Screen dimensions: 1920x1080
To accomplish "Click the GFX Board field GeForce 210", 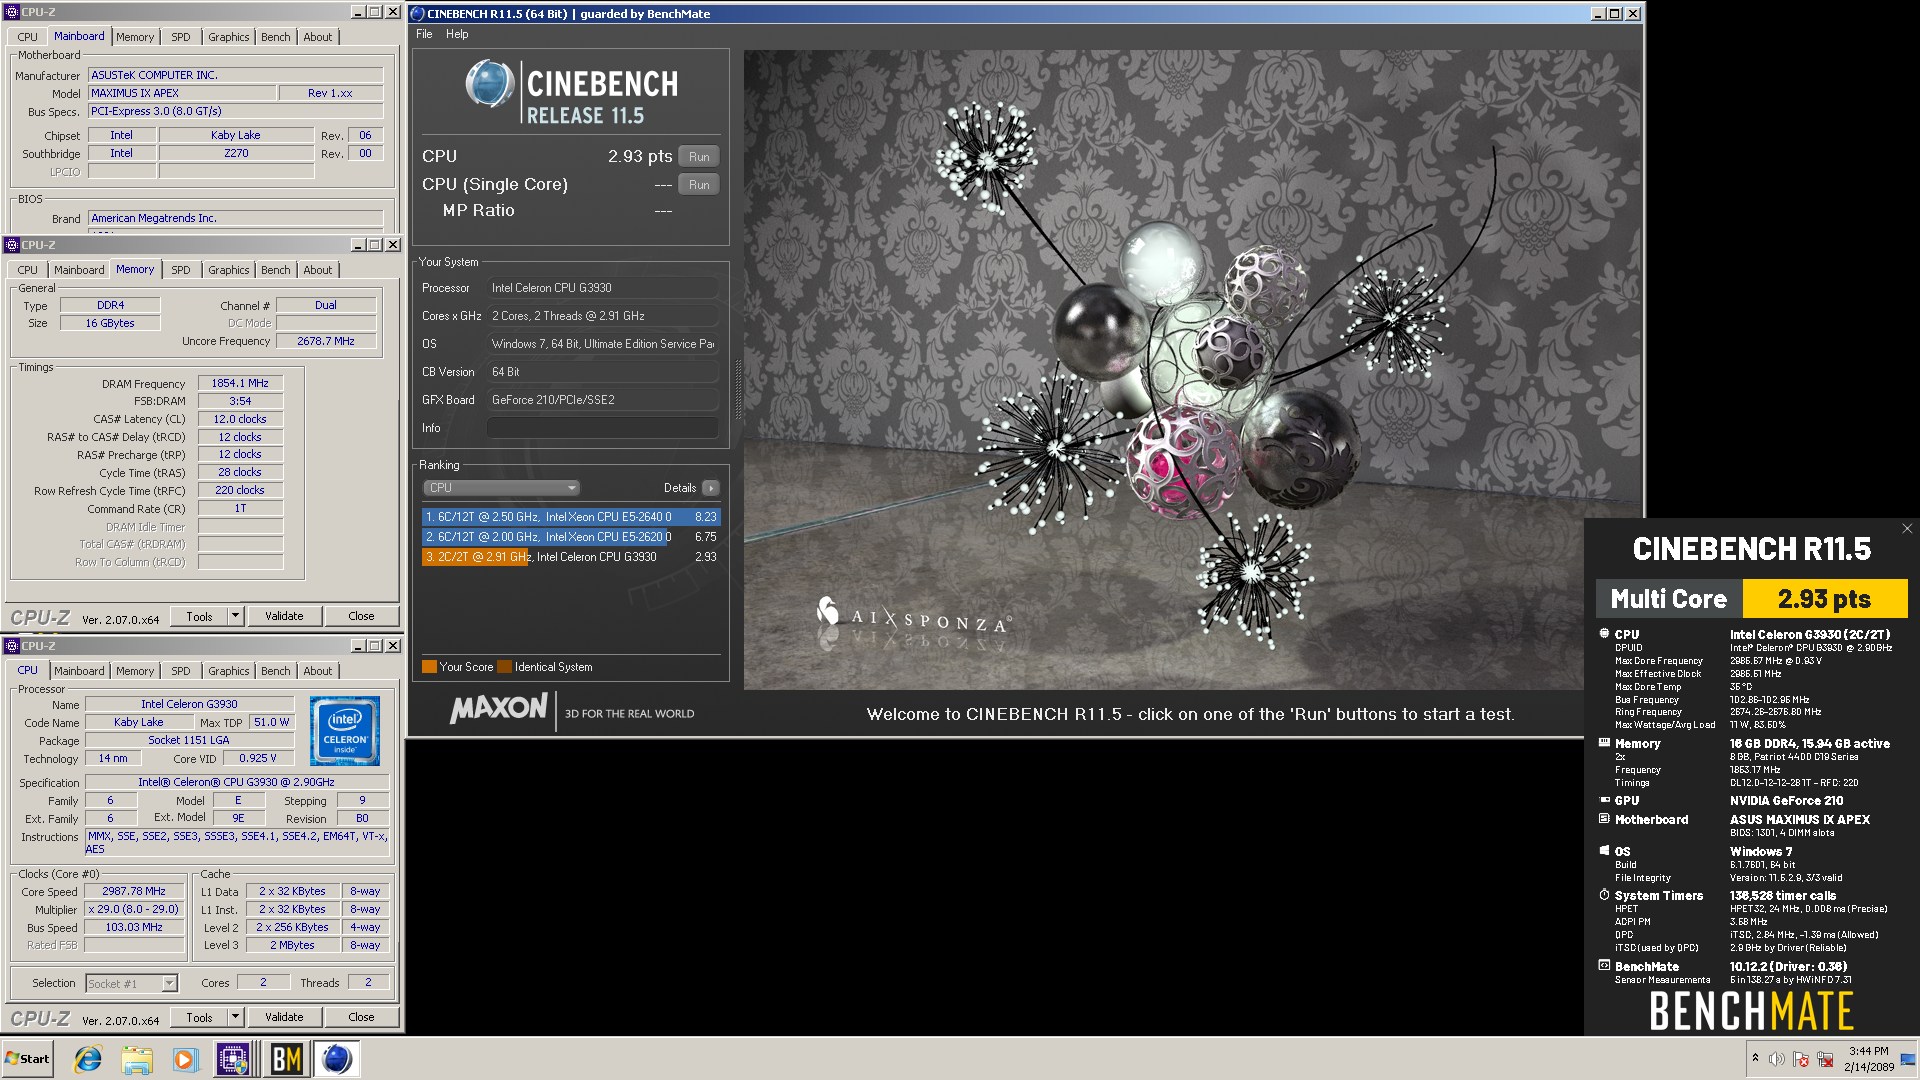I will (x=603, y=400).
